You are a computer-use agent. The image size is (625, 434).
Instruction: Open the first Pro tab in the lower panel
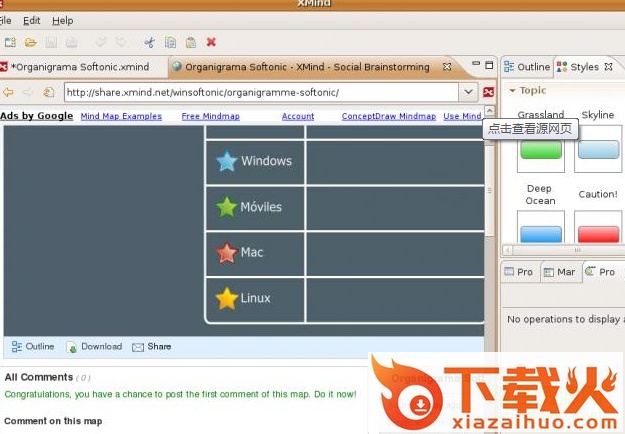519,272
